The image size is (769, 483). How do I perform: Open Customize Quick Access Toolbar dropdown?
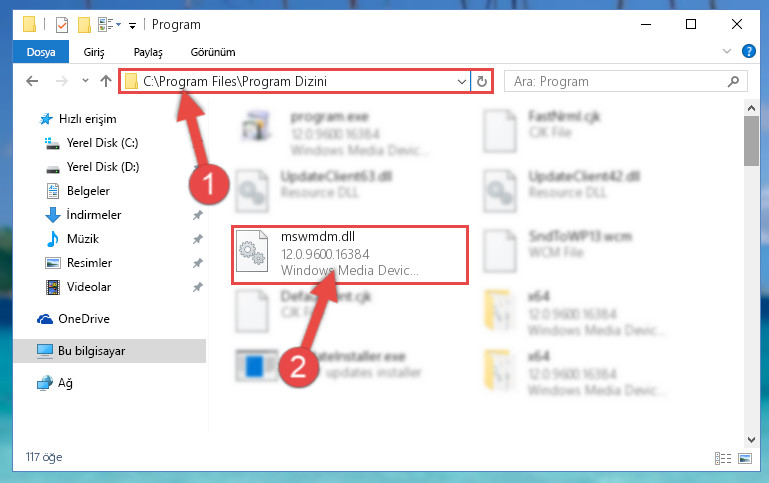pos(132,25)
